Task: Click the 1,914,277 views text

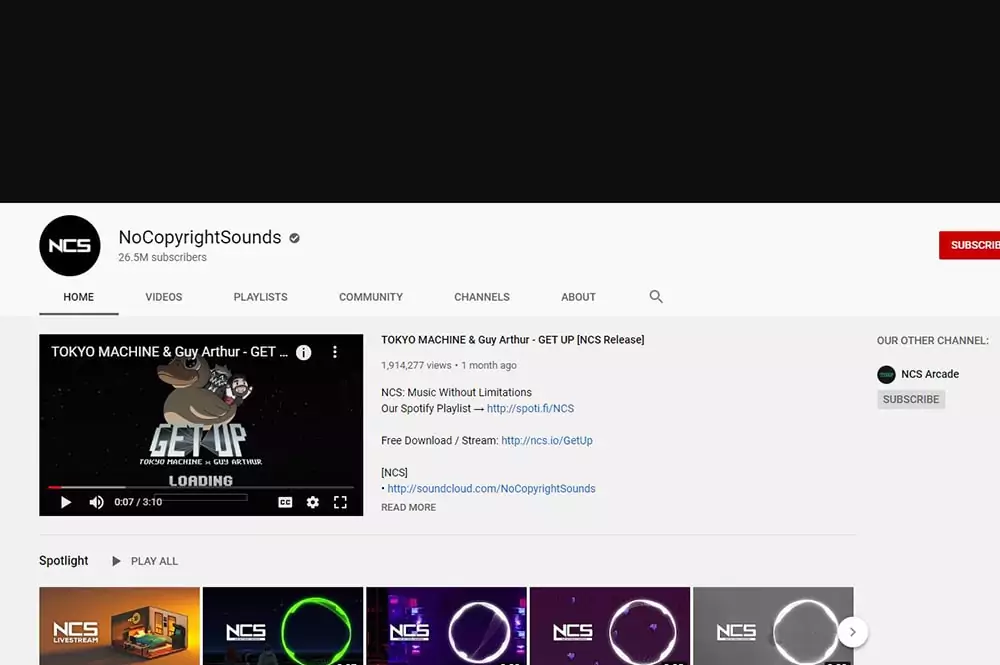Action: (416, 365)
